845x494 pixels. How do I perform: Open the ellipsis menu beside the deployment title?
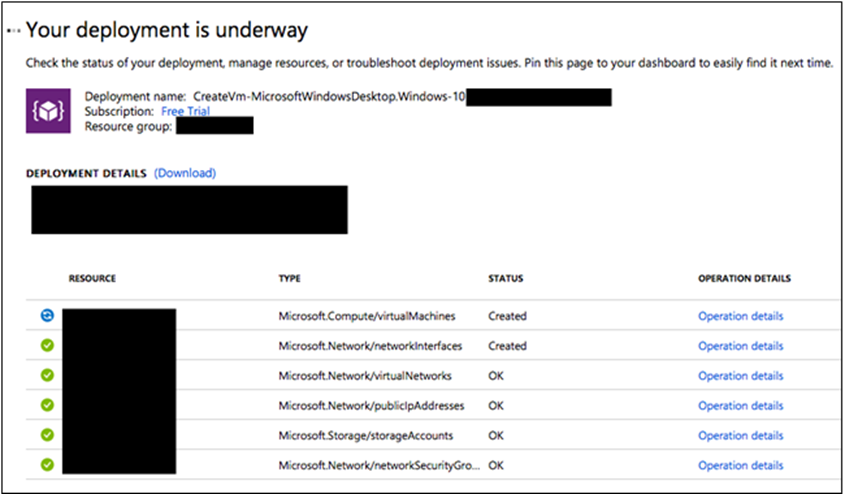tap(13, 31)
